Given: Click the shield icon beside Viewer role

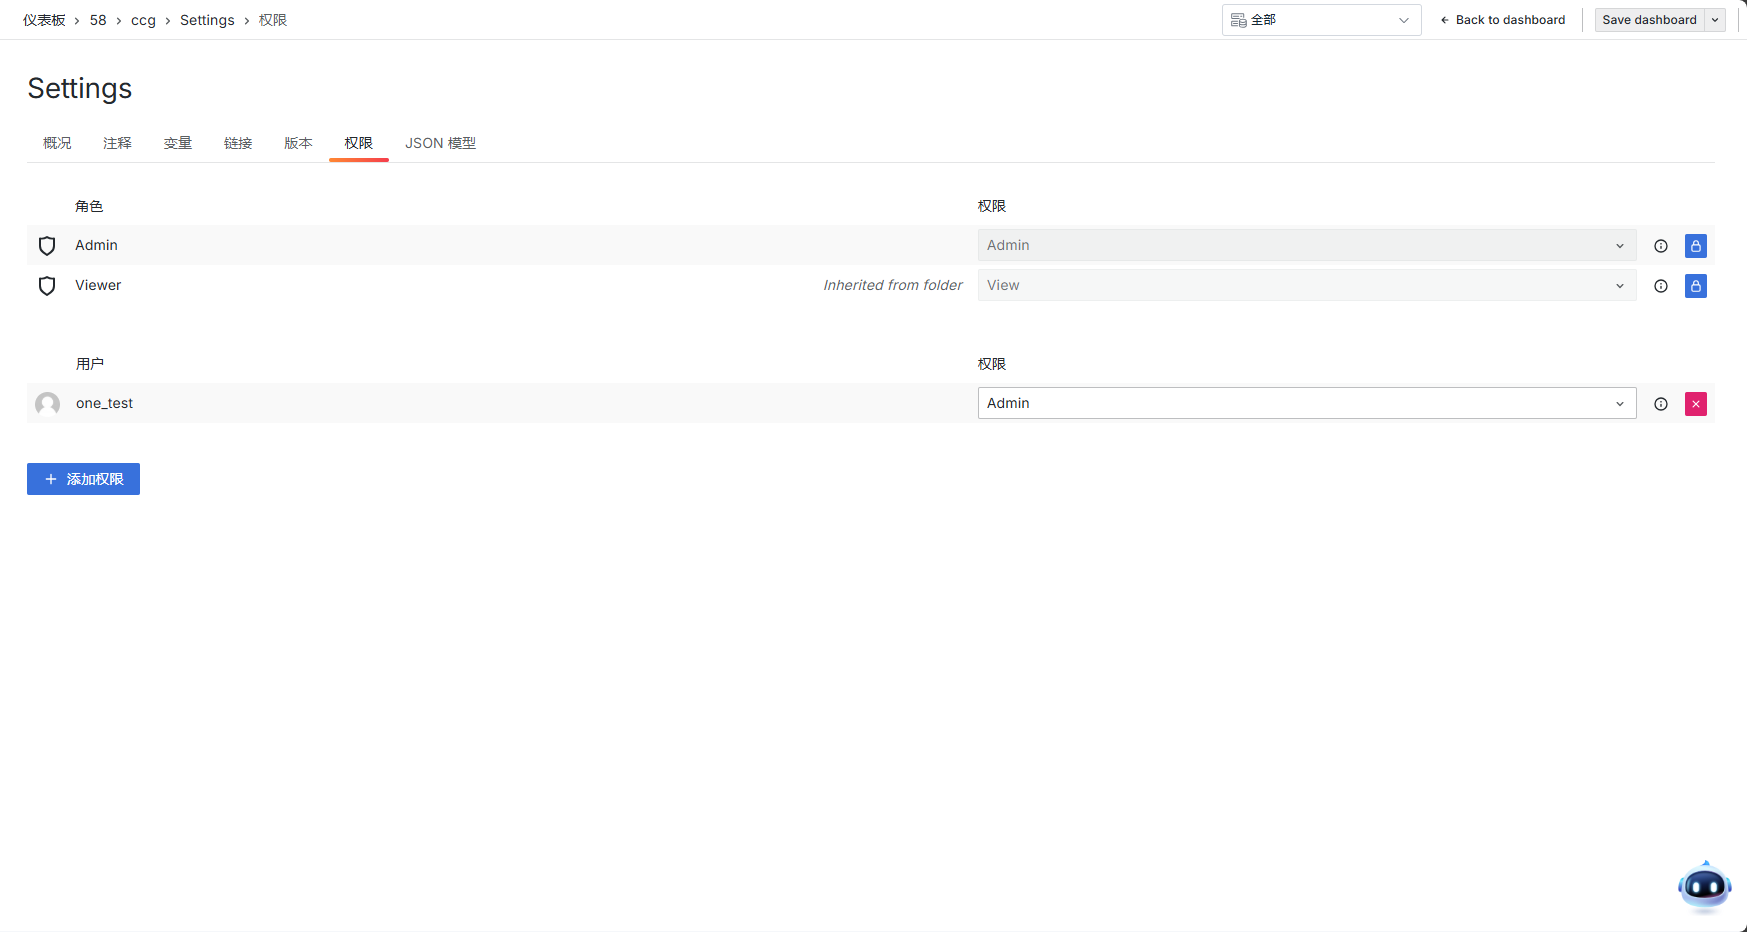Looking at the screenshot, I should 47,286.
